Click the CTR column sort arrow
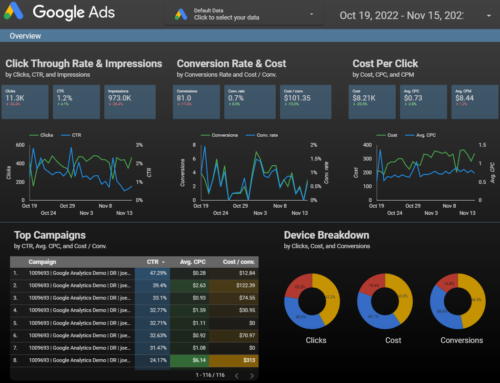This screenshot has width=500, height=383. pos(163,262)
